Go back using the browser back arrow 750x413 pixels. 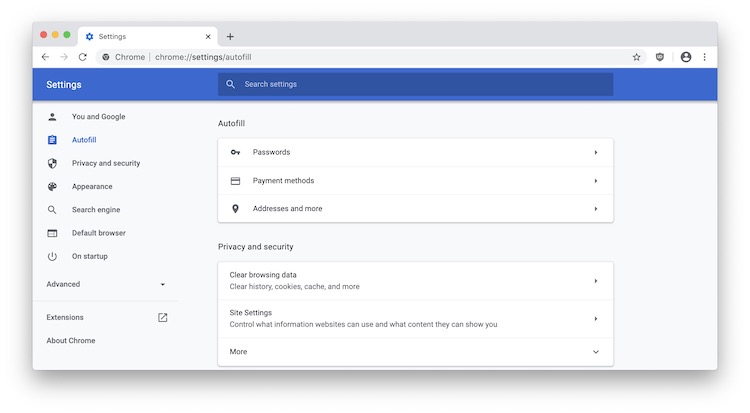click(x=45, y=57)
